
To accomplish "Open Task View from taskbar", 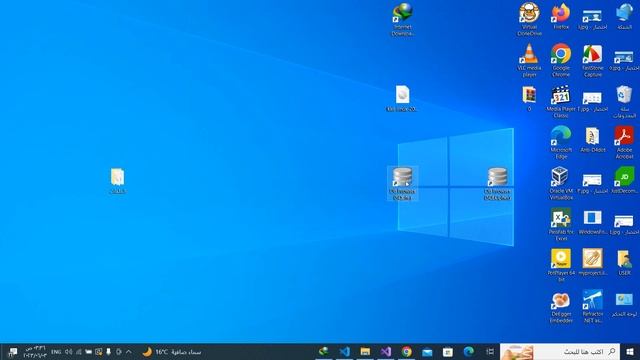I will [x=490, y=351].
